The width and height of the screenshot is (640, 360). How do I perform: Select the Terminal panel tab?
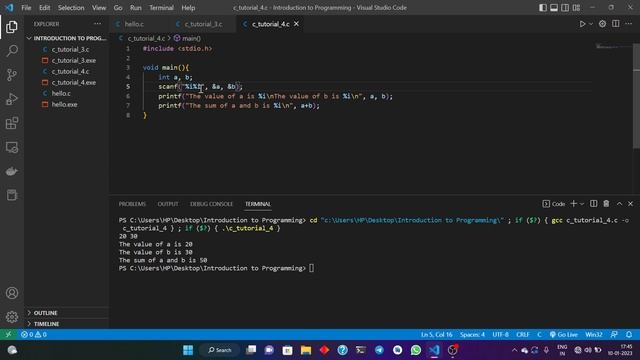(258, 204)
